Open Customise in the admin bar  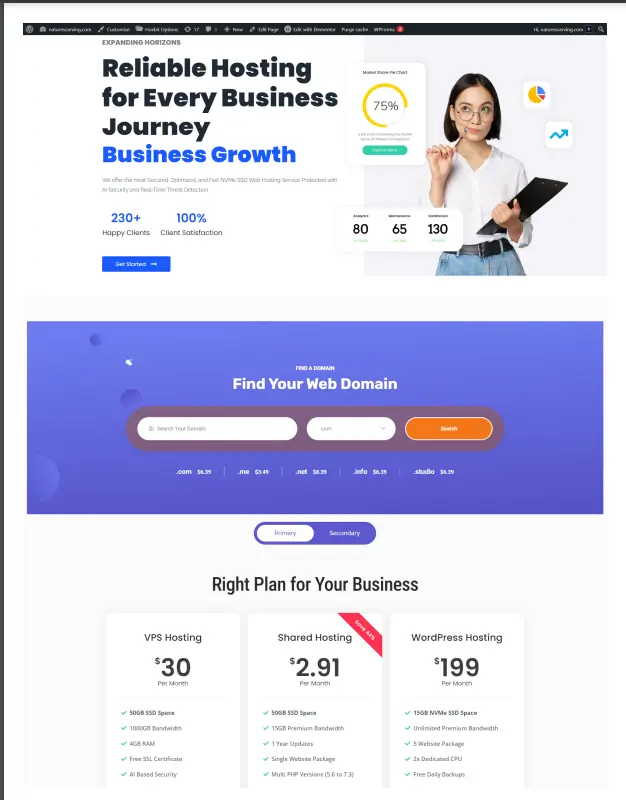(x=114, y=29)
